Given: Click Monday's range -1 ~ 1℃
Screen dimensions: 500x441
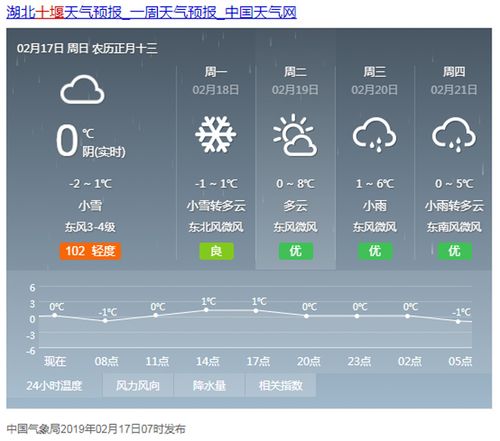Looking at the screenshot, I should pyautogui.click(x=216, y=184).
